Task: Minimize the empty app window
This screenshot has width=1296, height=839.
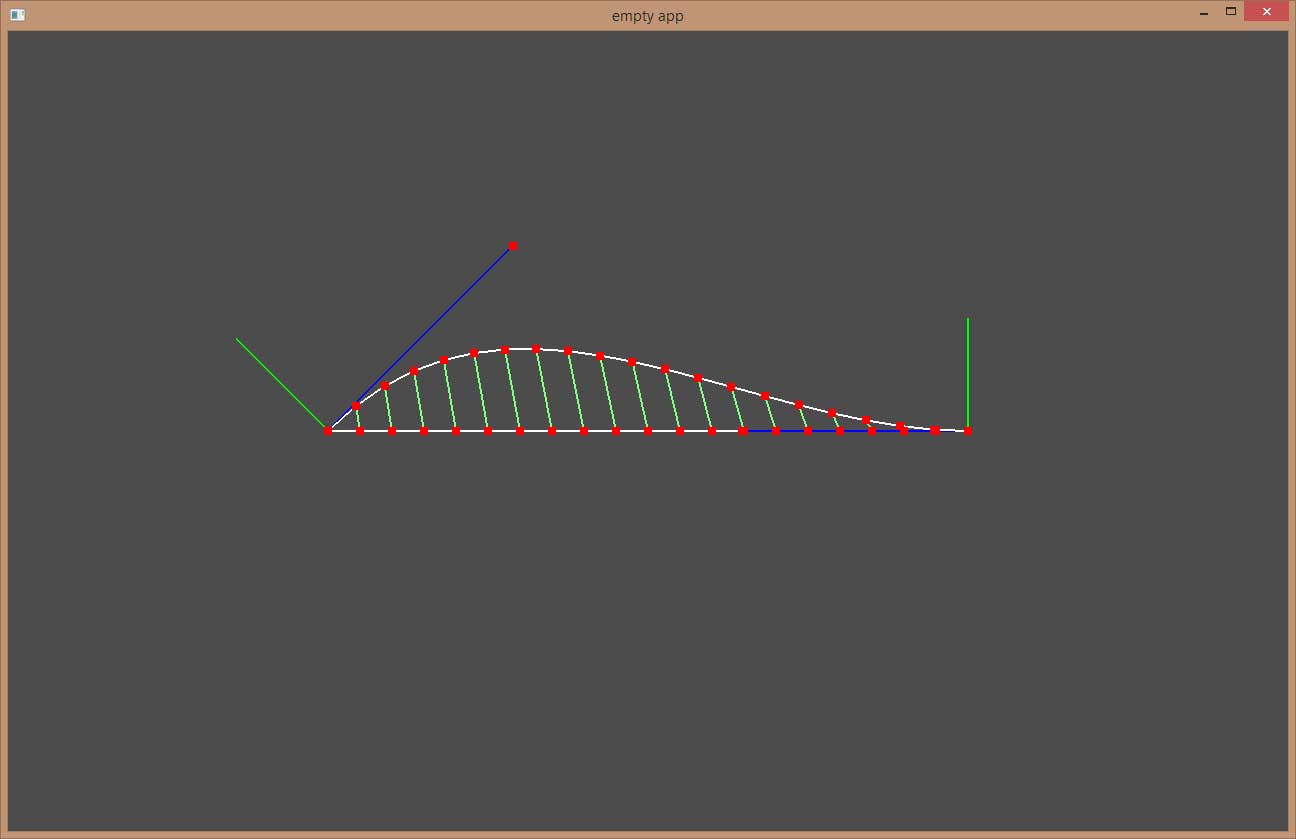Action: click(1203, 13)
